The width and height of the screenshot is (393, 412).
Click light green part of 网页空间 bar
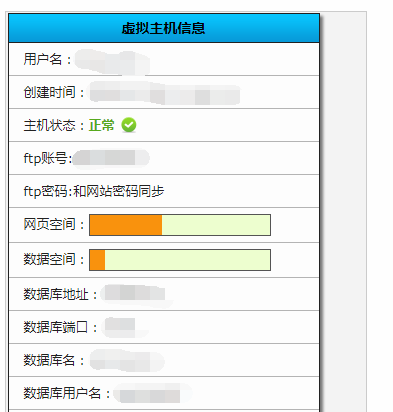[x=216, y=225]
